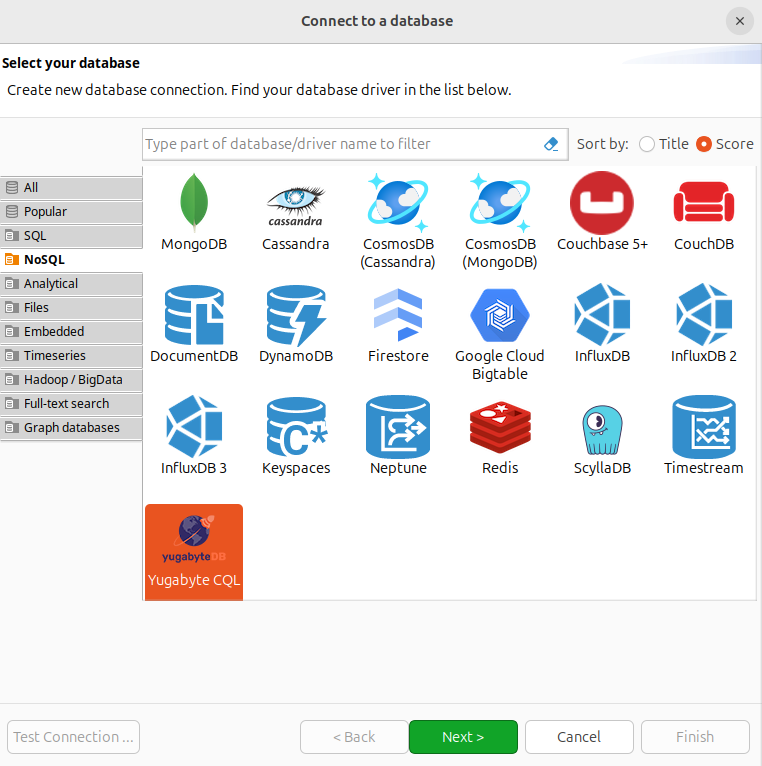This screenshot has width=762, height=766.
Task: Choose the DynamoDB database icon
Action: (x=295, y=316)
